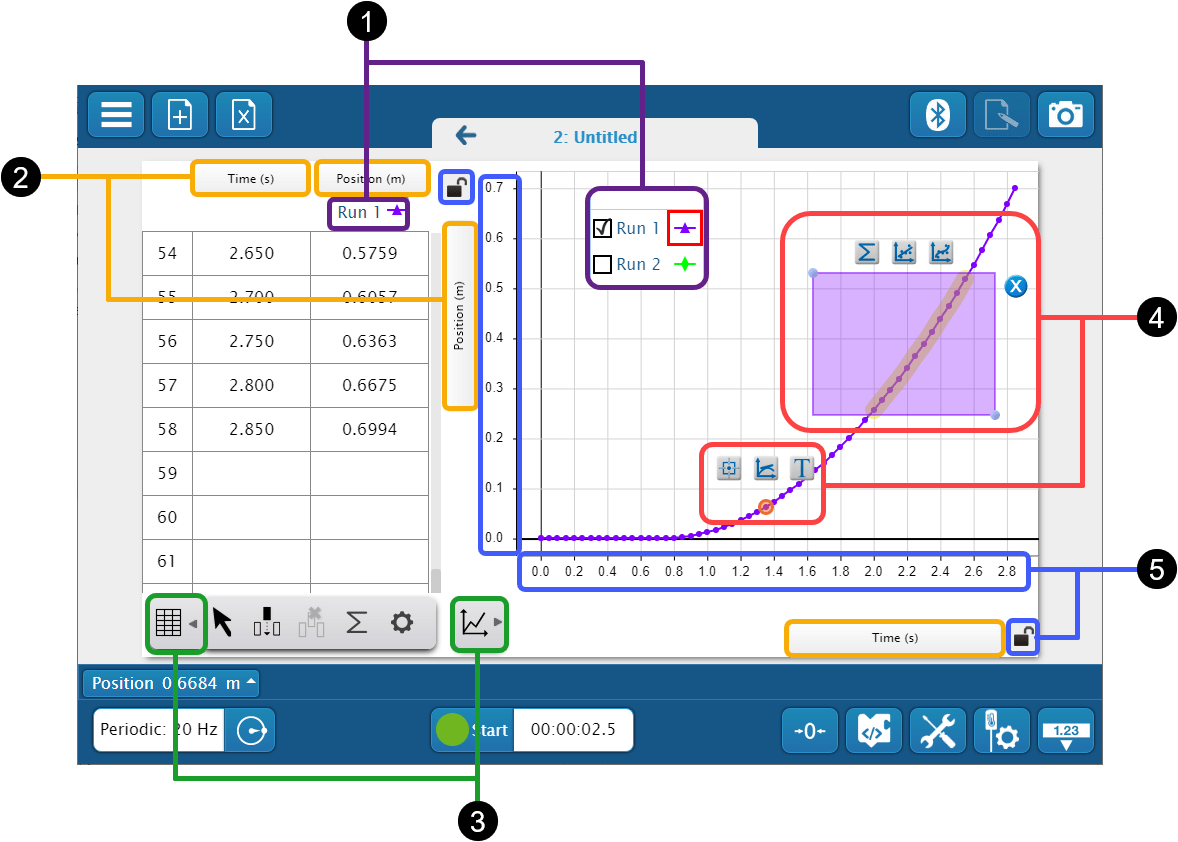Enable Run 2 visibility in the legend

click(601, 264)
